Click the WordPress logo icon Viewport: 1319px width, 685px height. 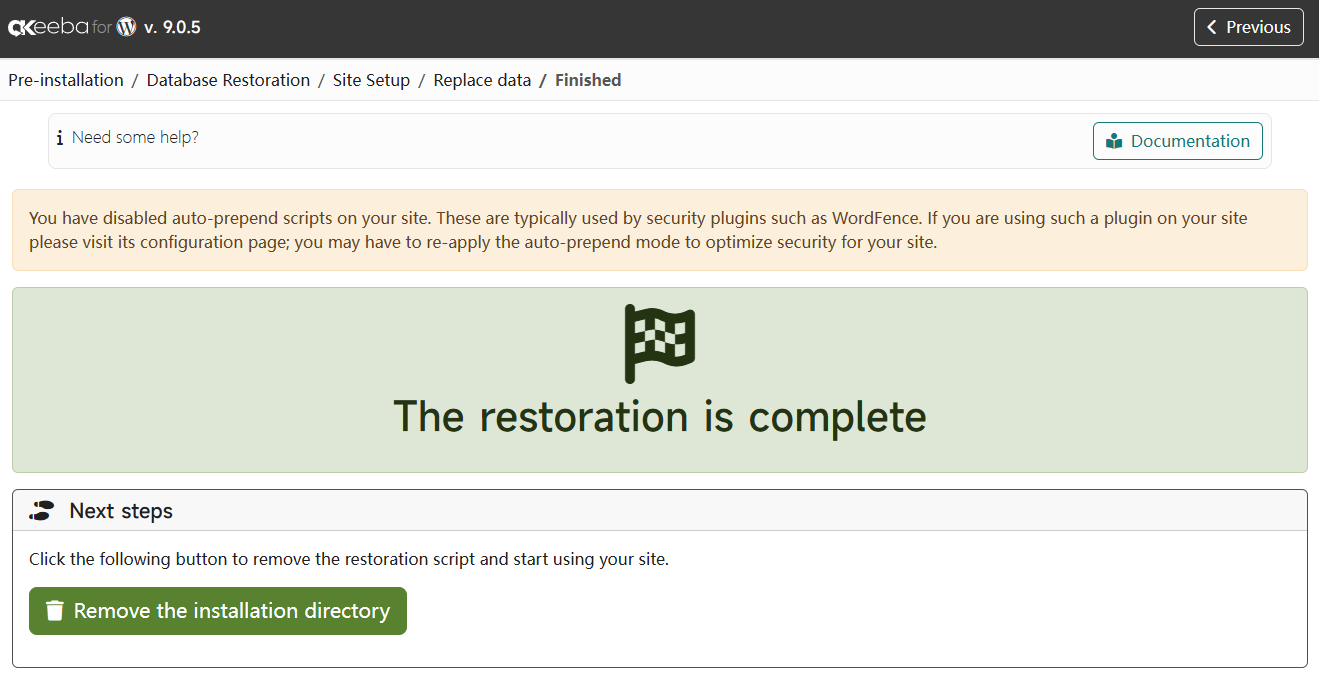(126, 28)
